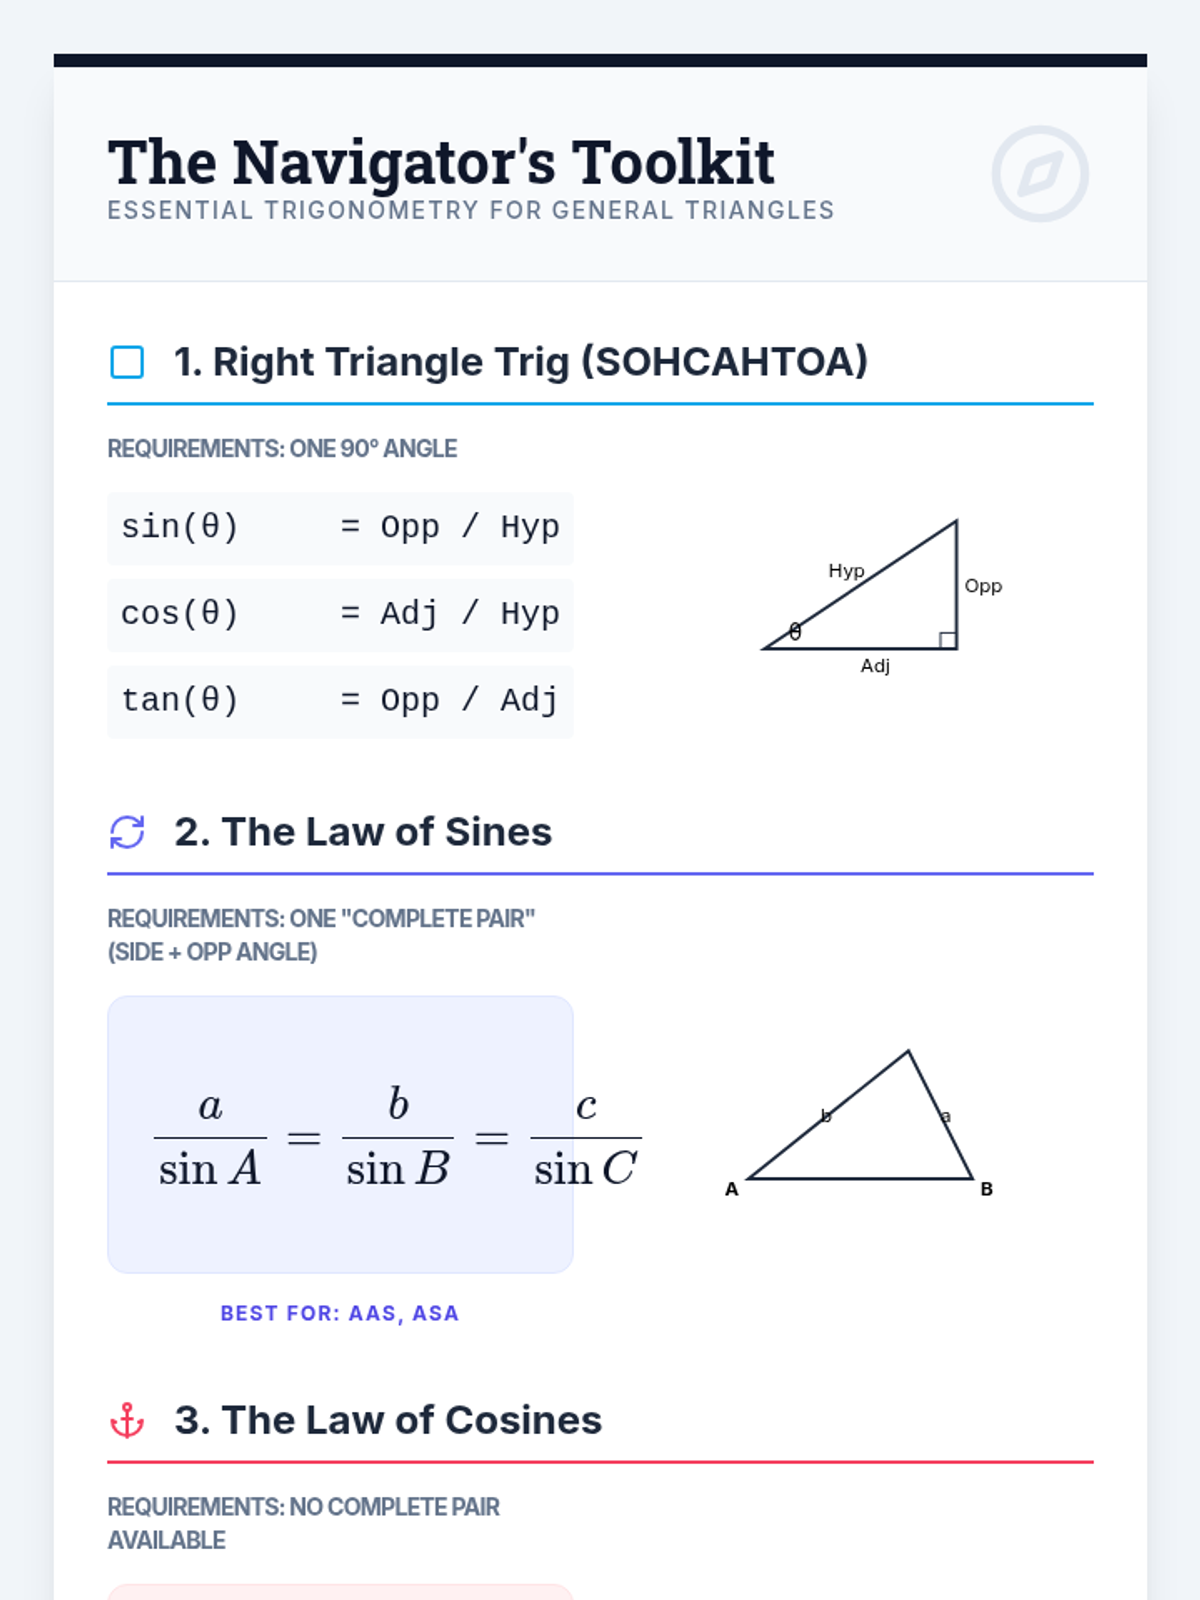1200x1600 pixels.
Task: Click the BEST FOR: AAS, ASA caption
Action: (x=340, y=1313)
